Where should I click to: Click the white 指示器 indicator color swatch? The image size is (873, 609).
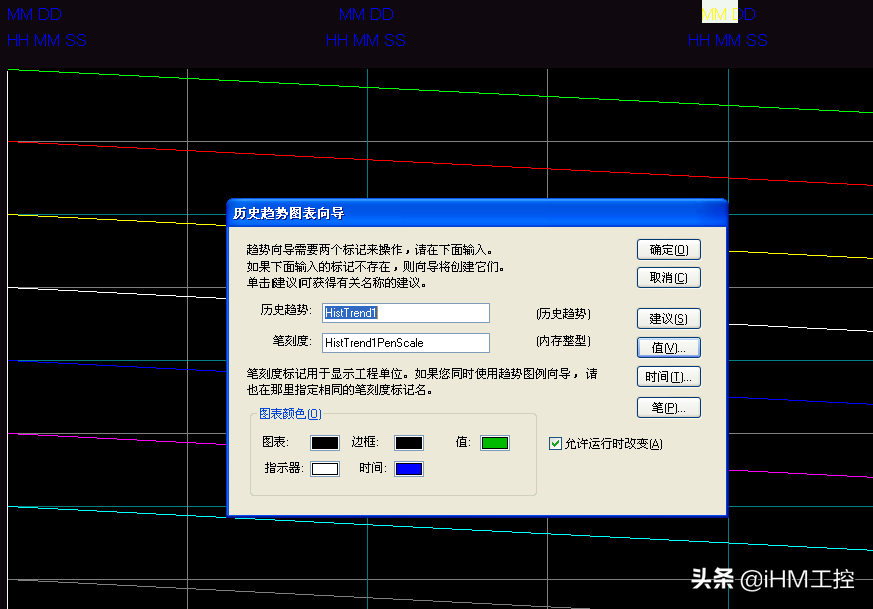click(325, 468)
